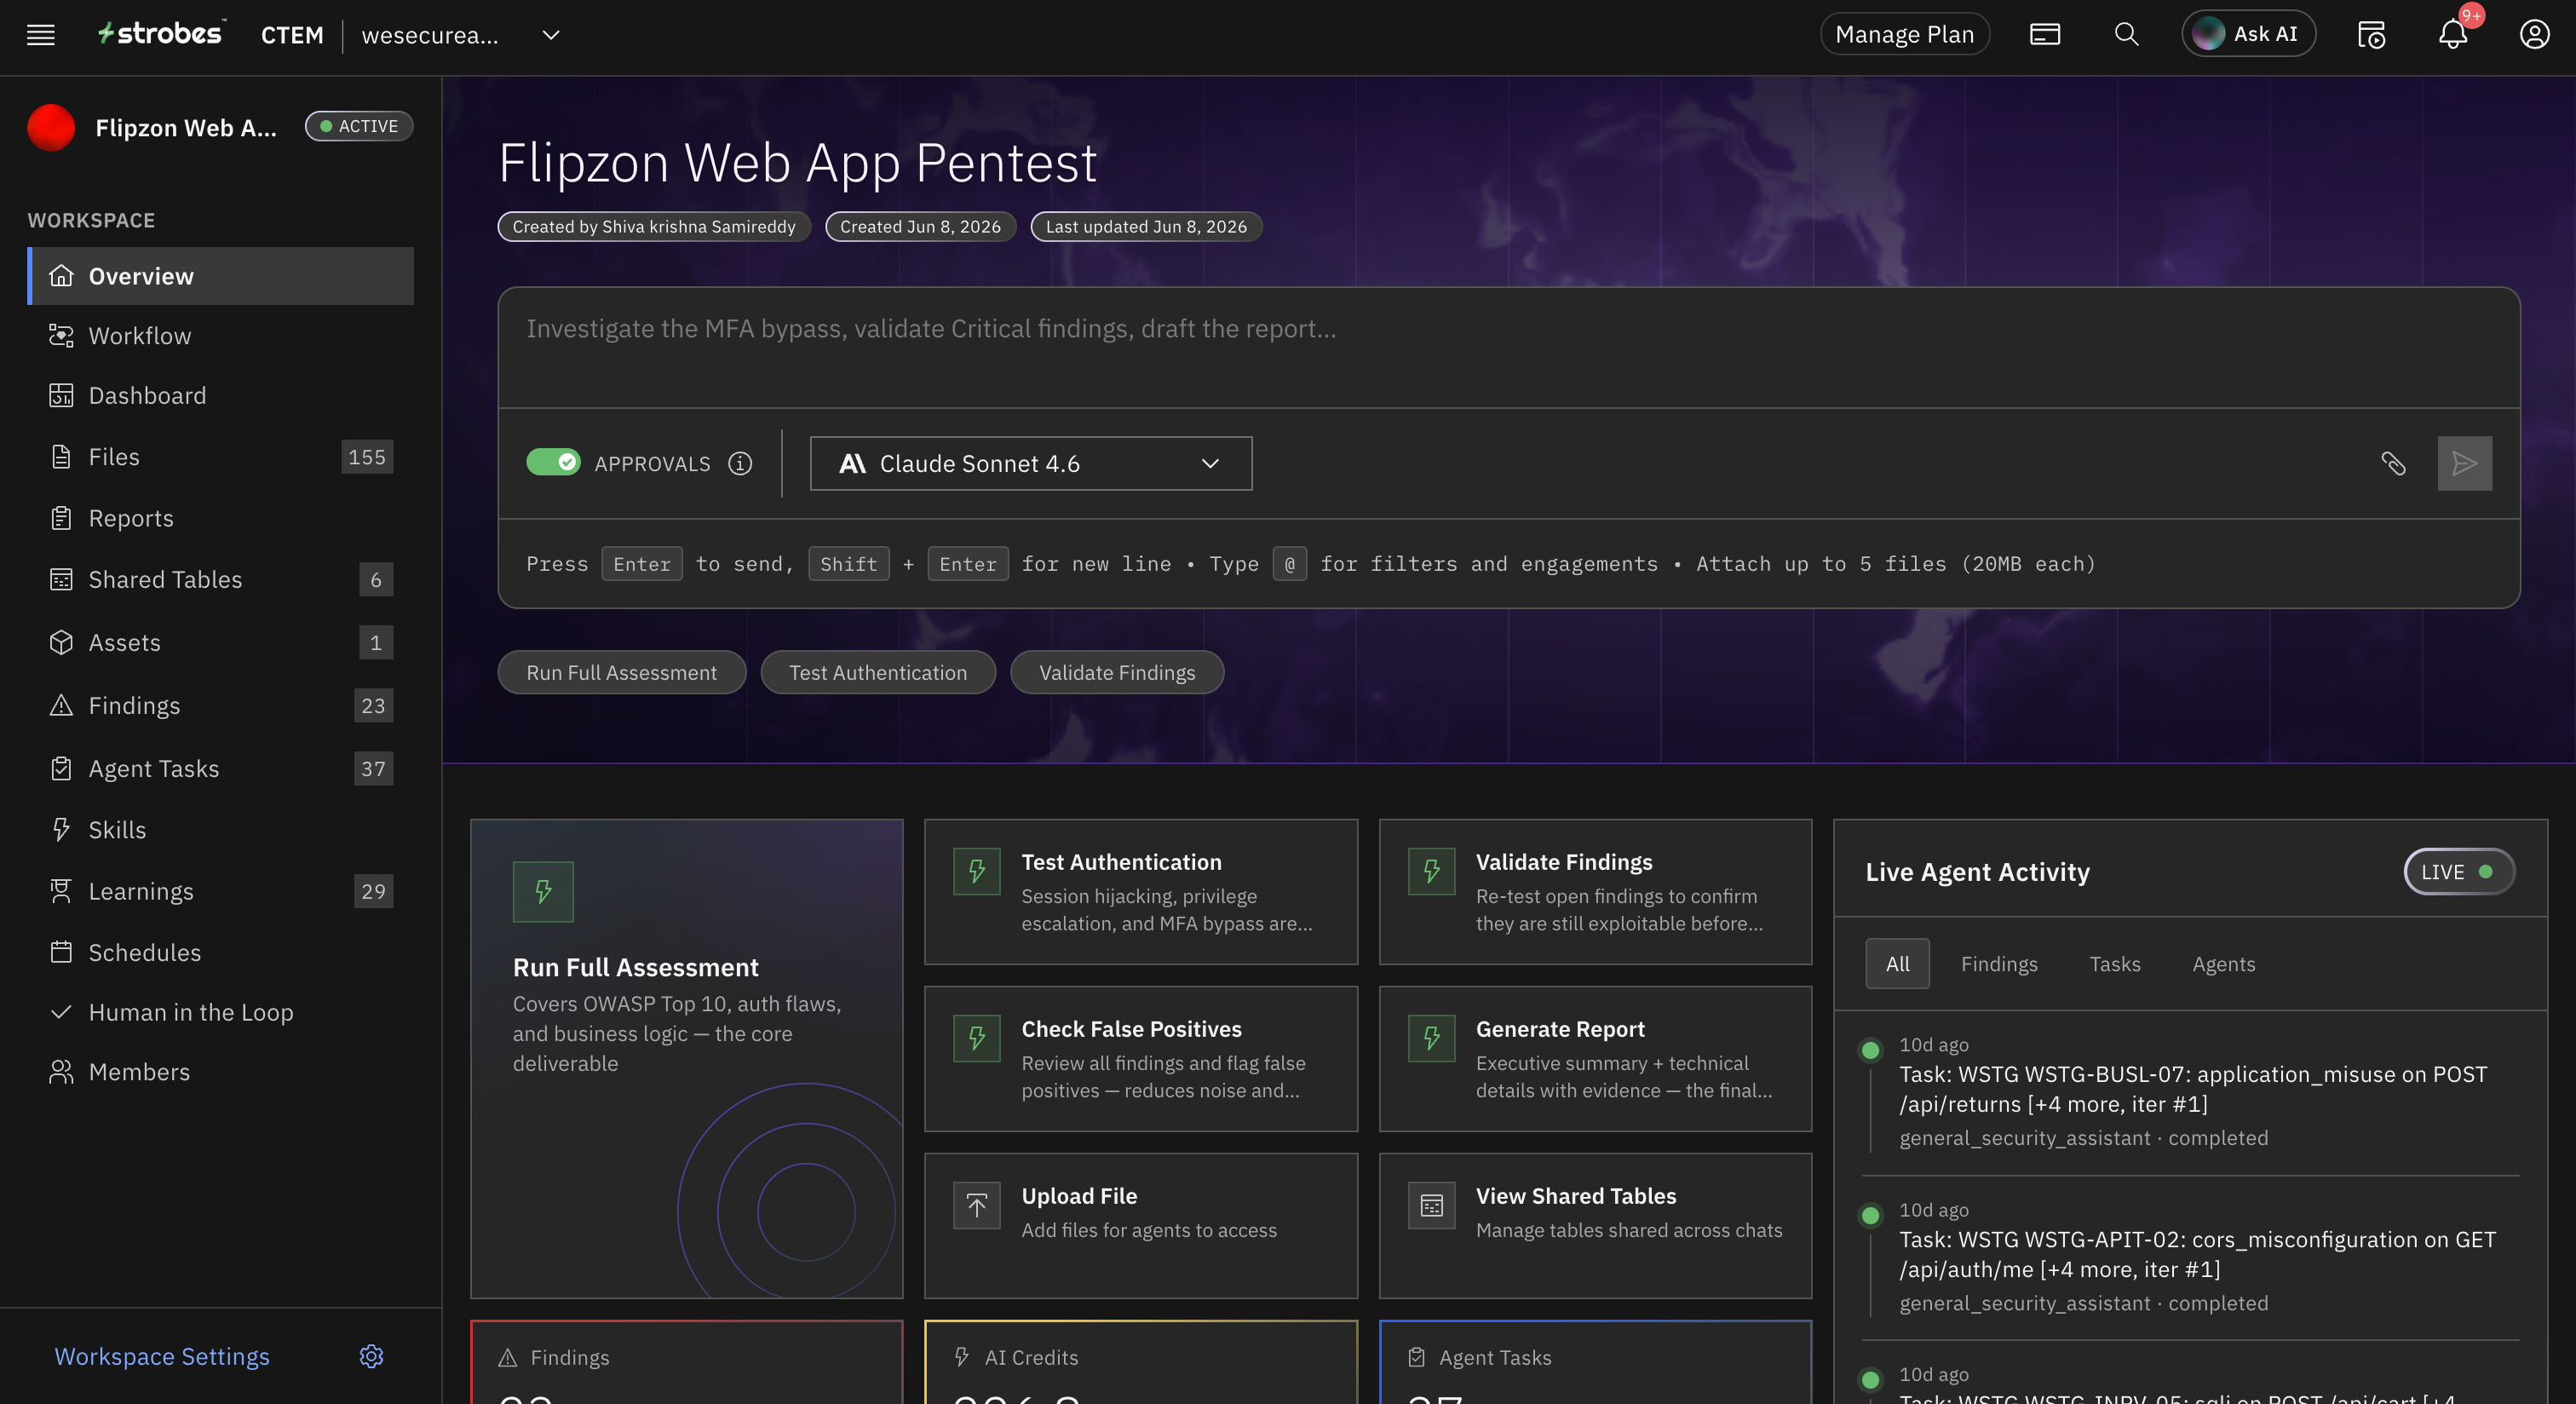Click the Manage Plan button
The height and width of the screenshot is (1404, 2576).
[1904, 35]
